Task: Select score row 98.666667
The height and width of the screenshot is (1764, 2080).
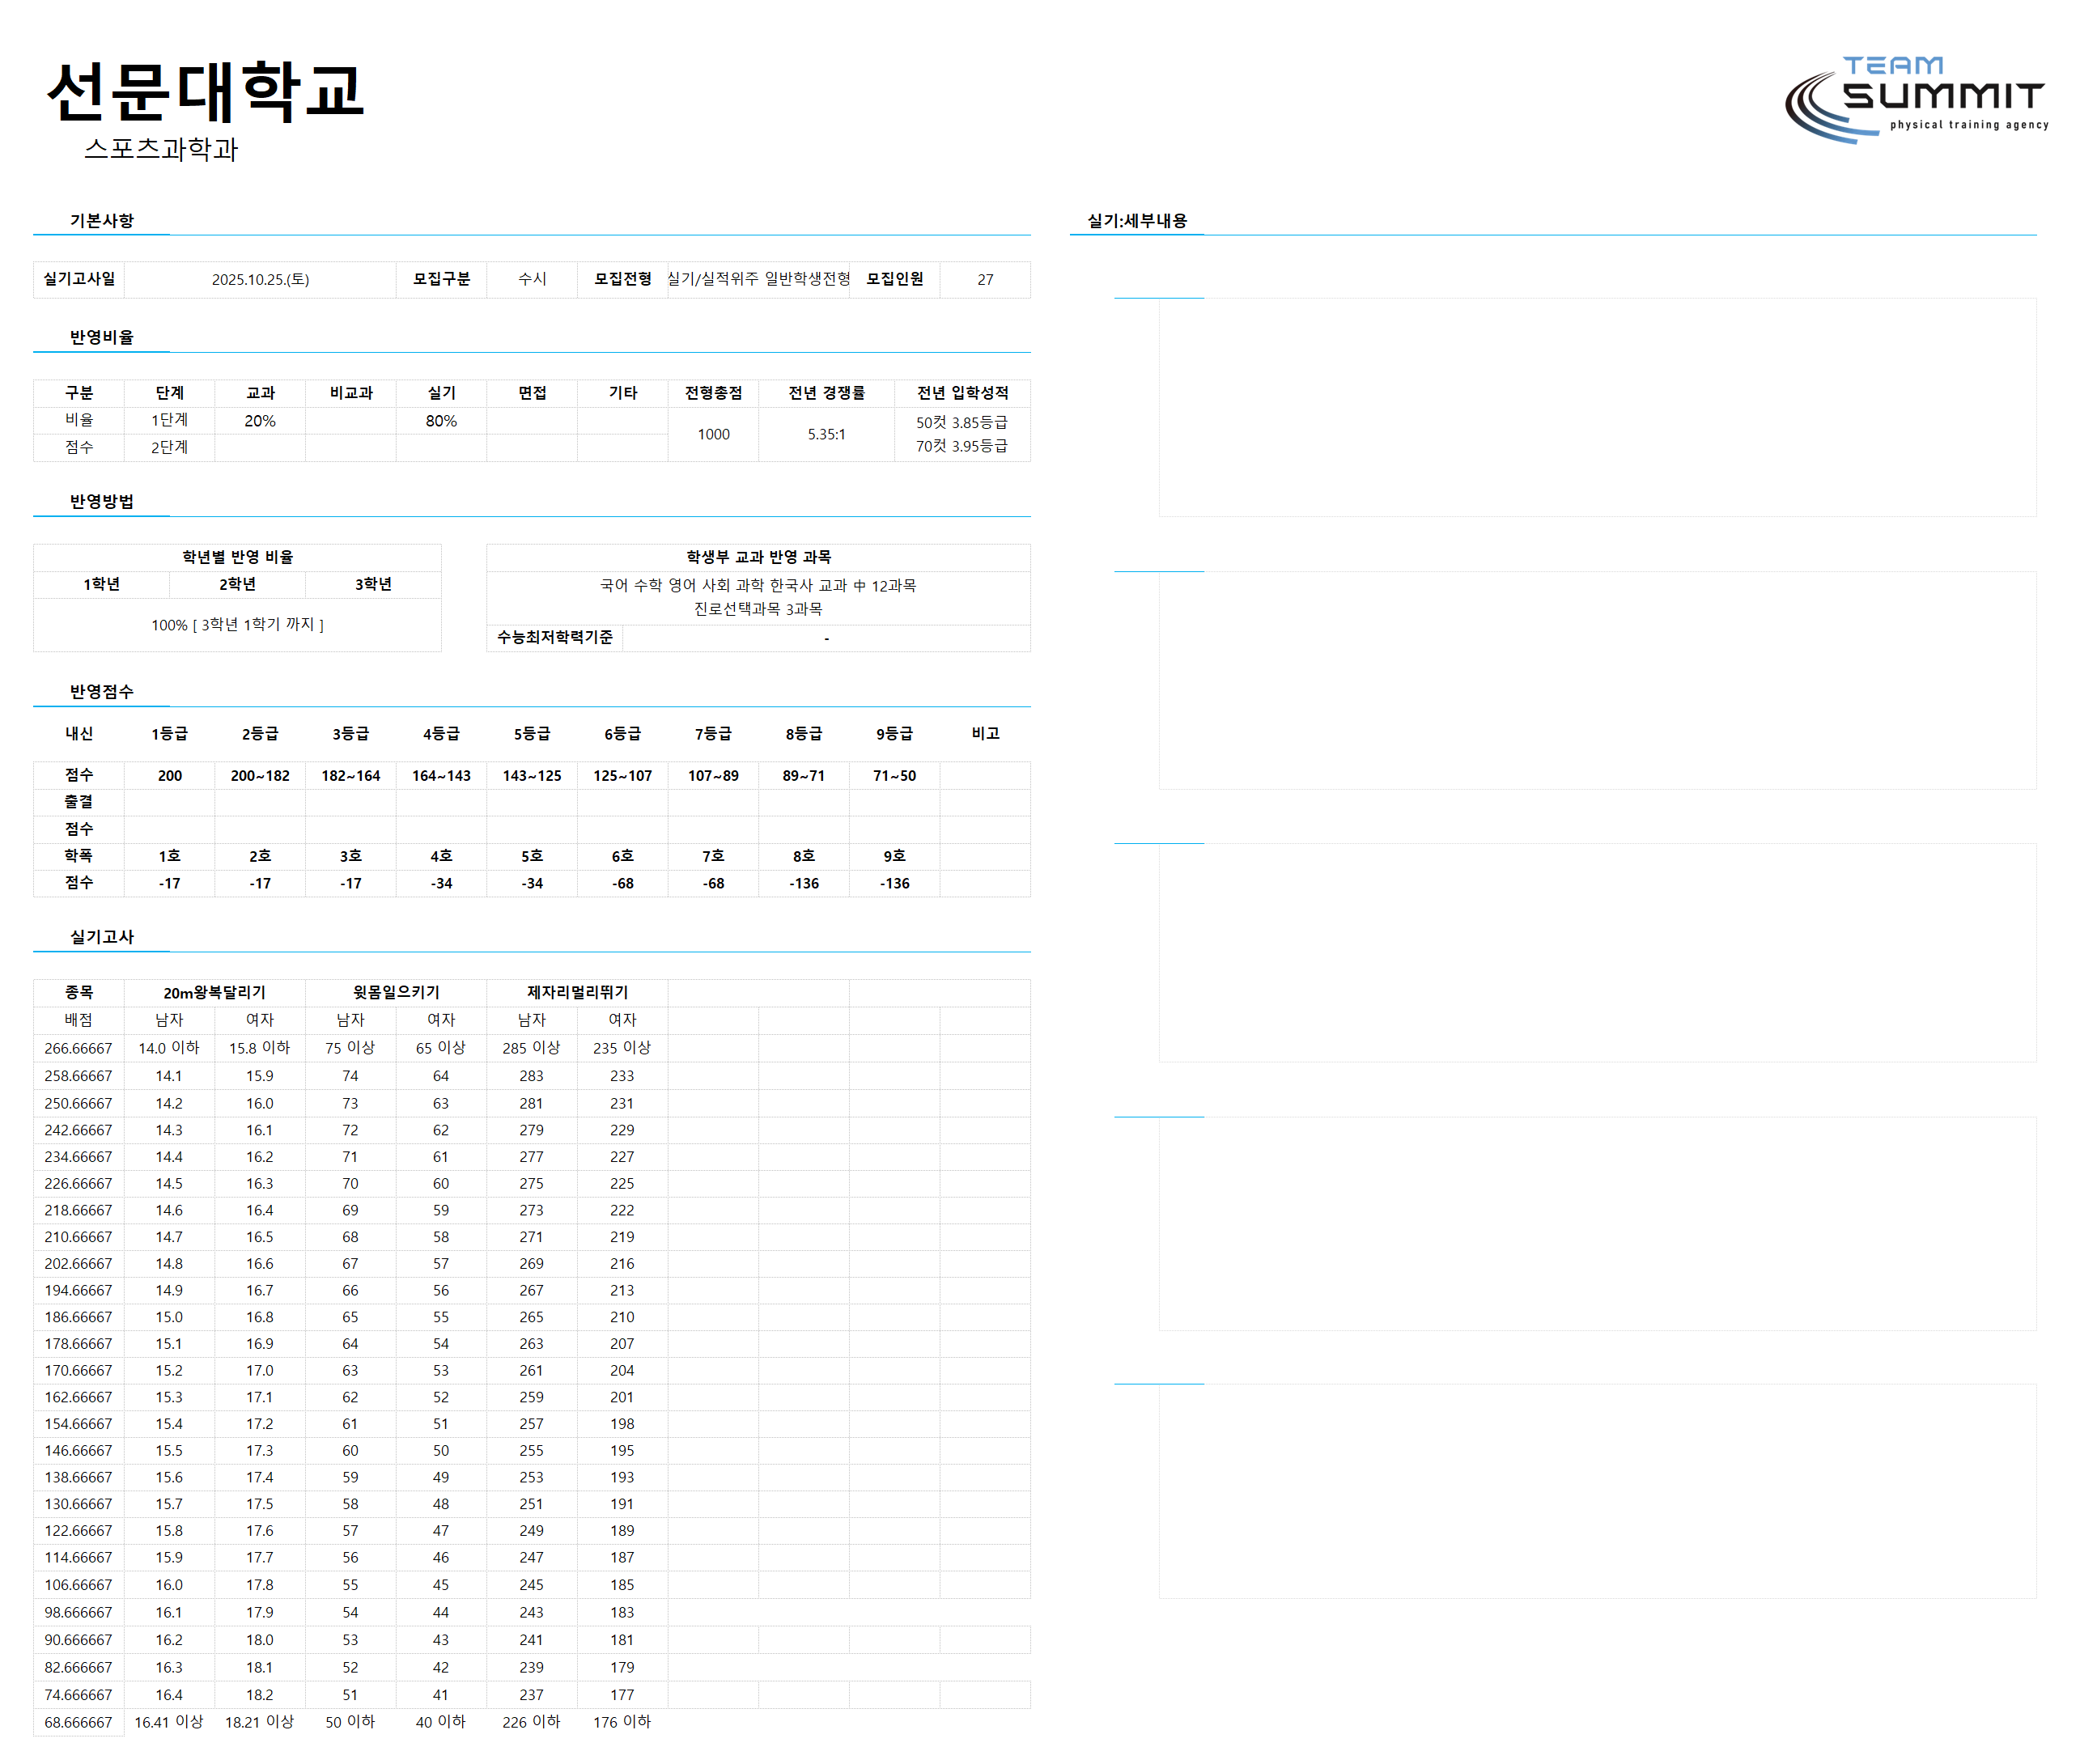Action: pos(78,1613)
